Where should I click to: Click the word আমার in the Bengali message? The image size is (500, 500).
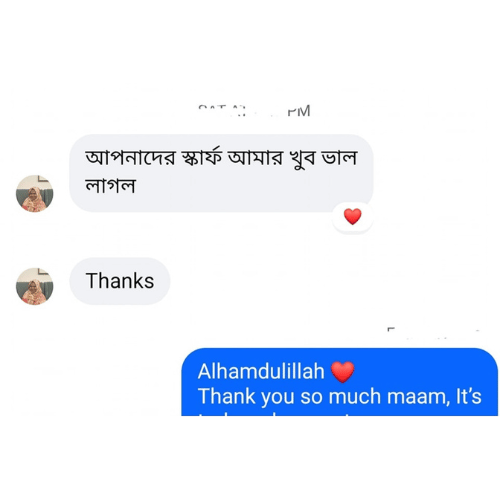coord(255,157)
